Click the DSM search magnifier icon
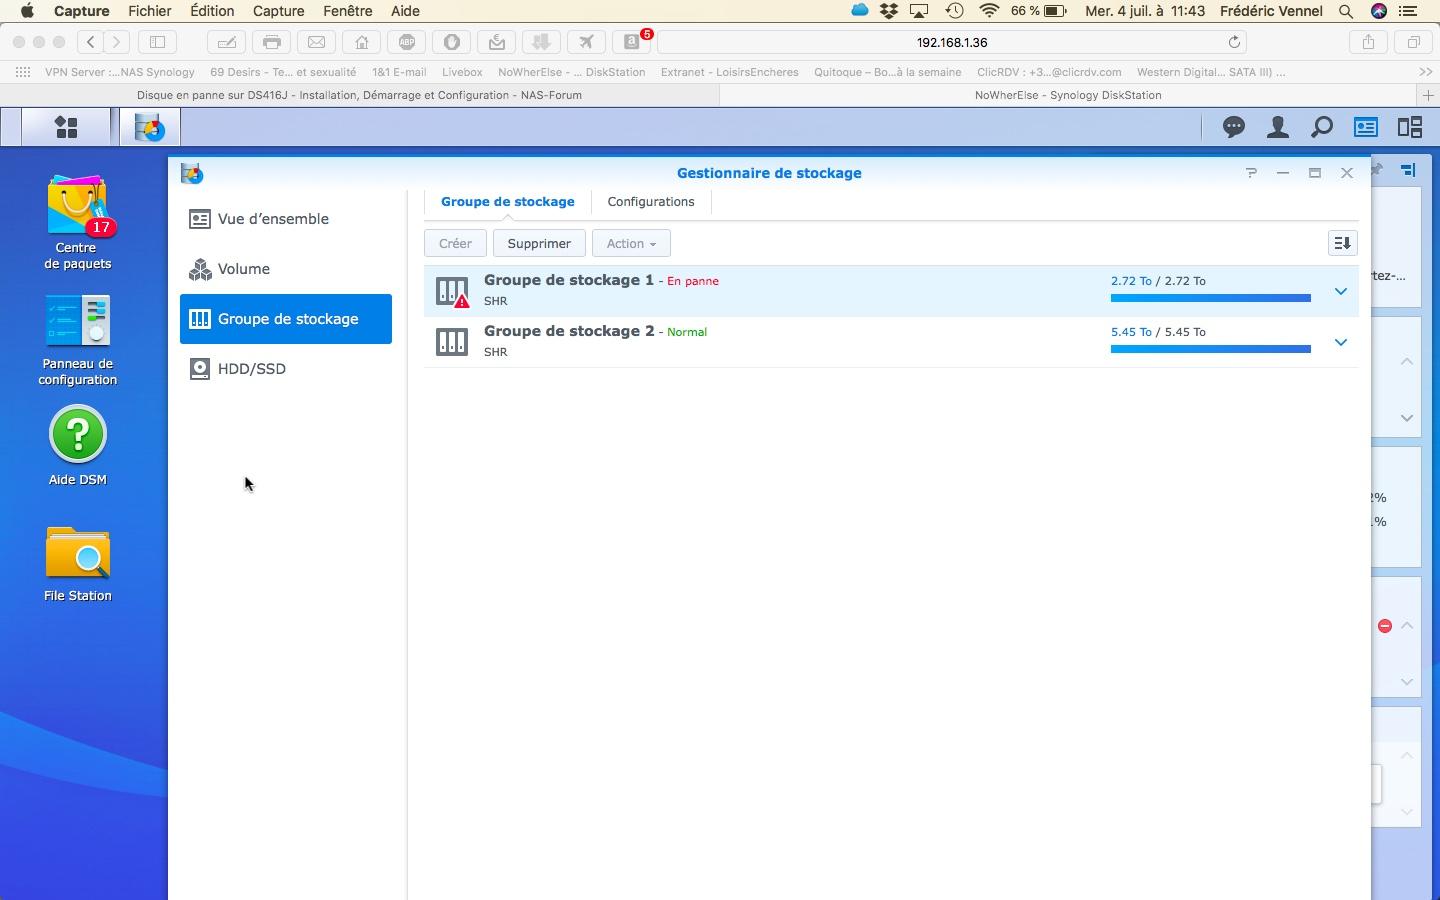 click(x=1322, y=127)
